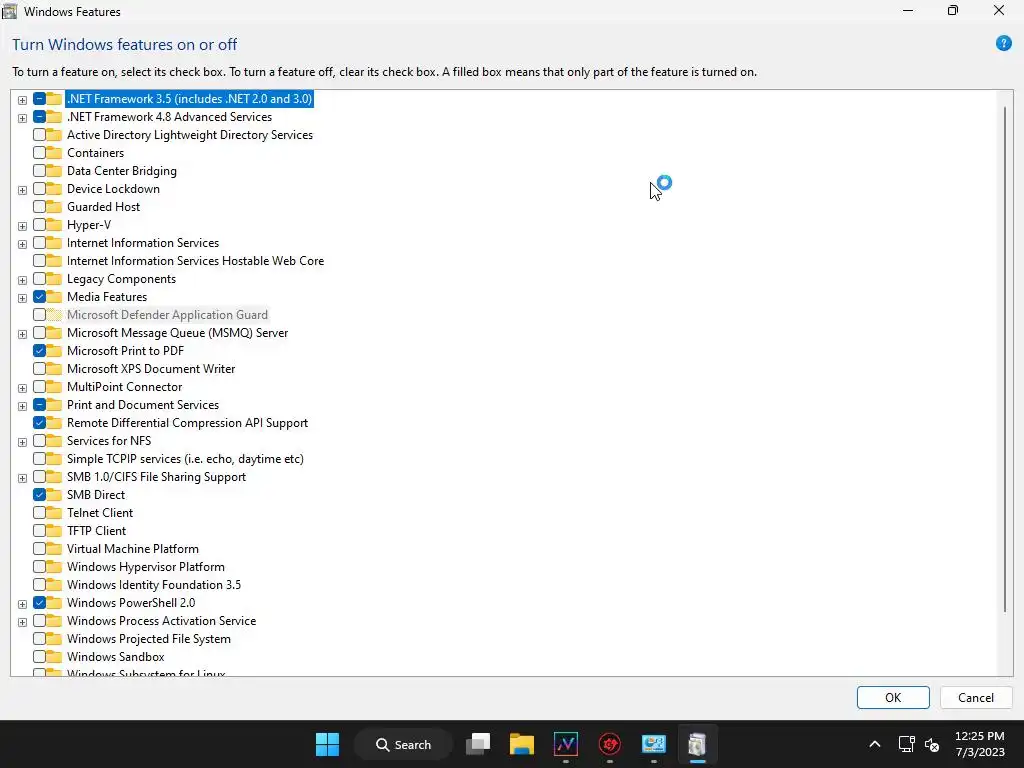Enable the TFTP Client checkbox

39,531
